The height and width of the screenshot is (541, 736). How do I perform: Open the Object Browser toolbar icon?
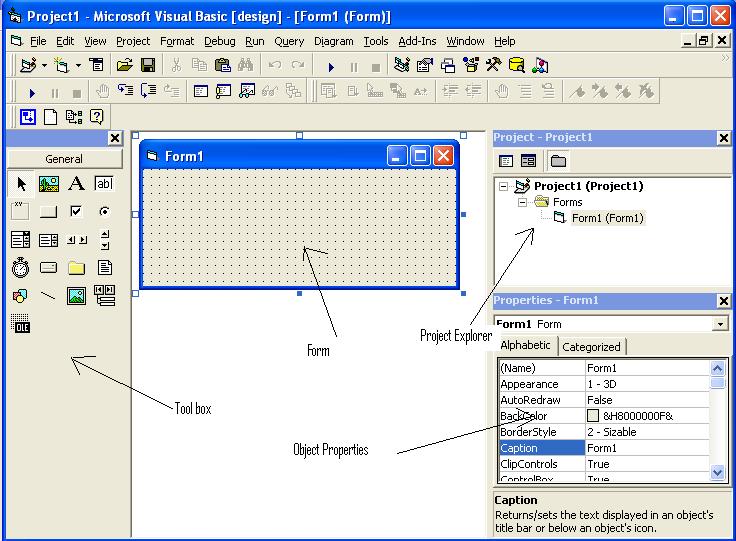pyautogui.click(x=471, y=65)
